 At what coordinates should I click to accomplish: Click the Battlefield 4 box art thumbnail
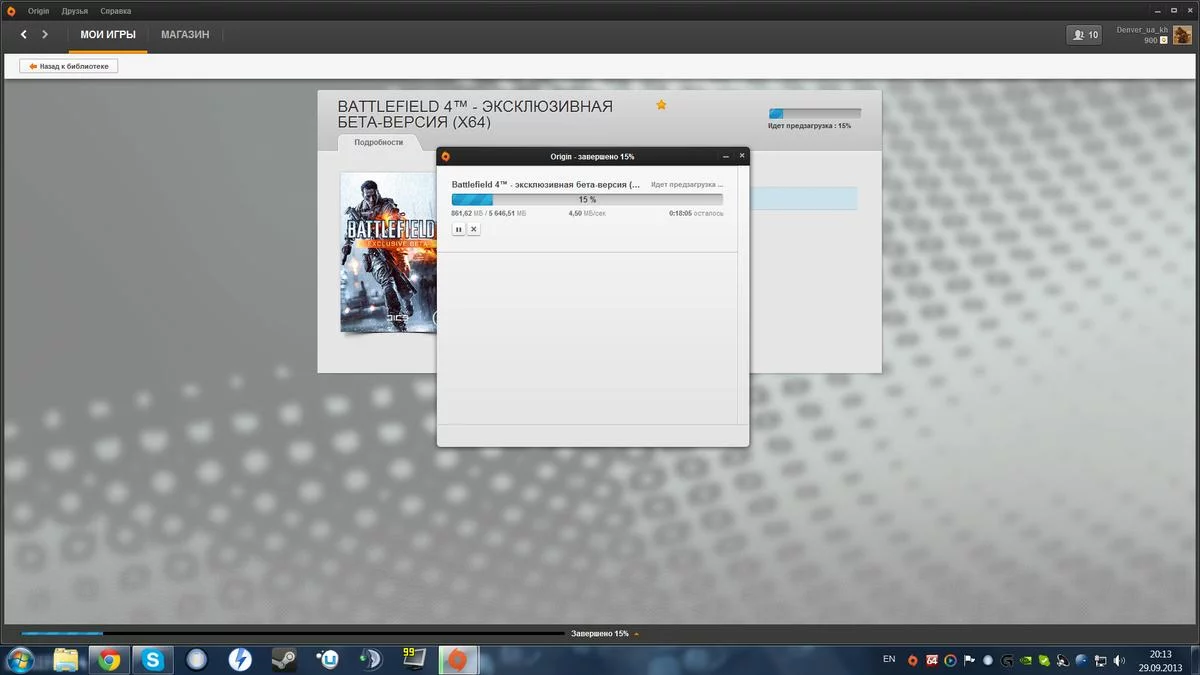click(x=388, y=252)
